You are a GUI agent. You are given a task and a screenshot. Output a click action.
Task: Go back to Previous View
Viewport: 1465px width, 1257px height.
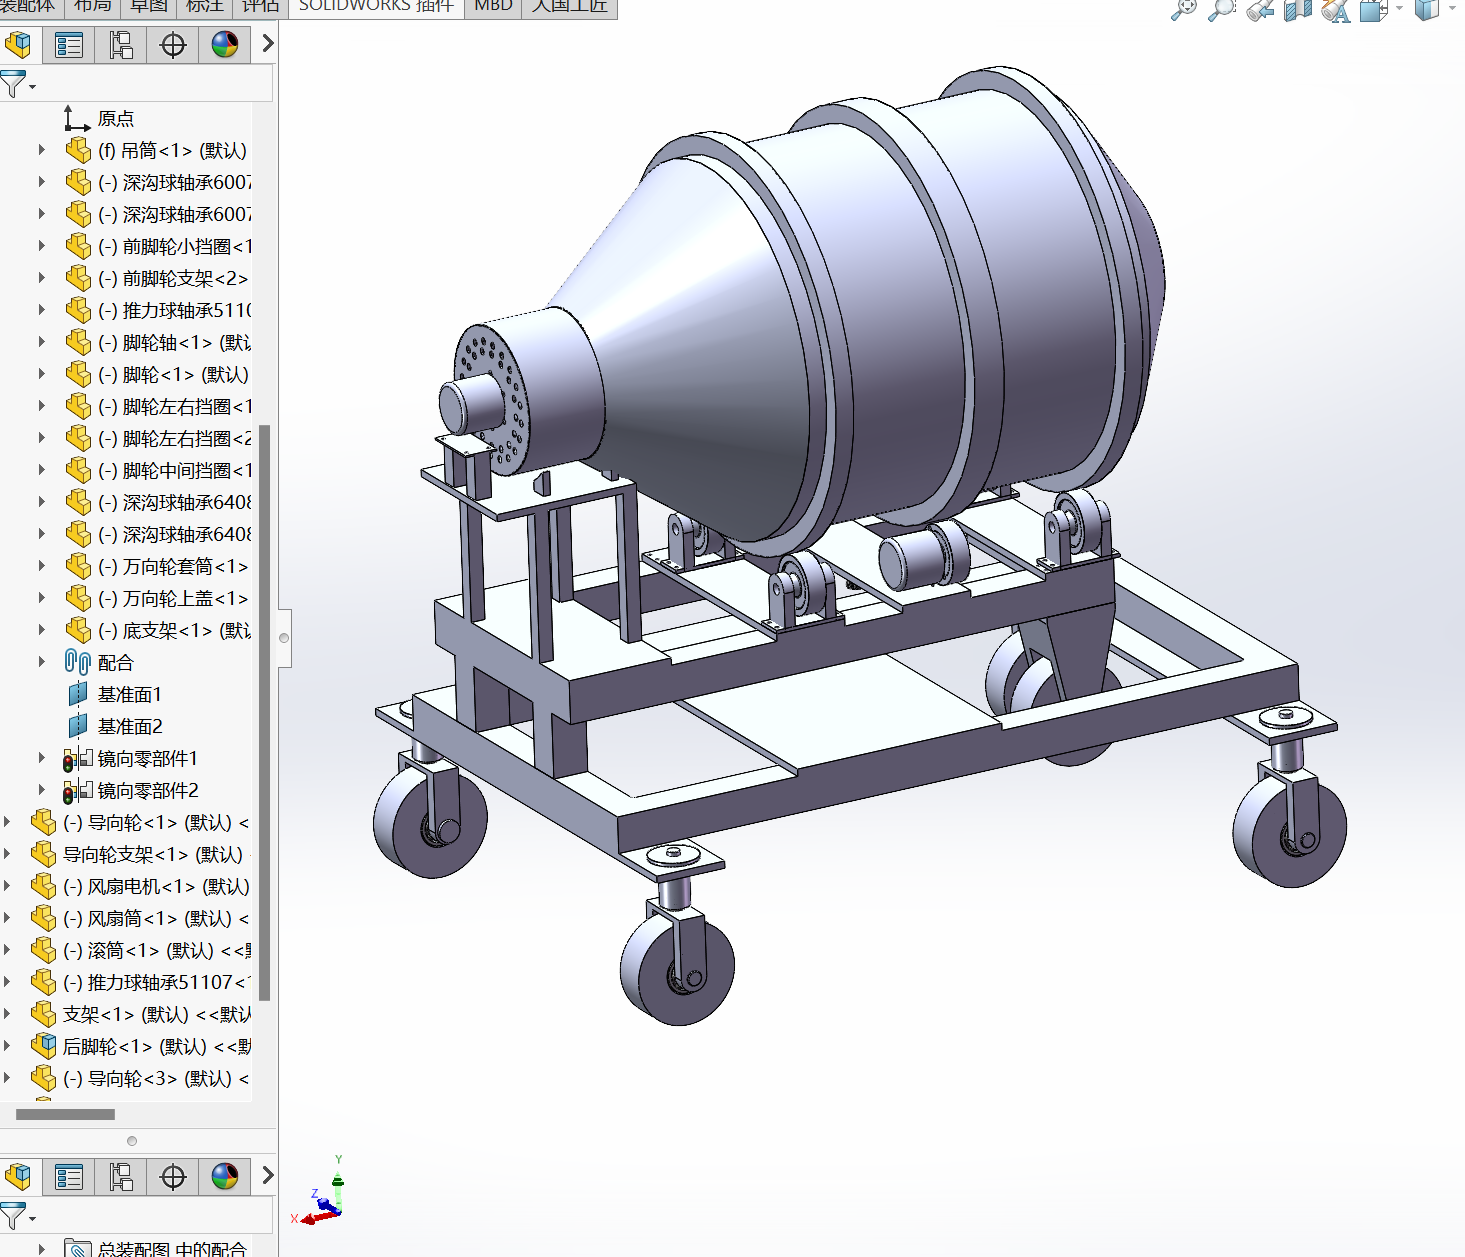click(1259, 10)
